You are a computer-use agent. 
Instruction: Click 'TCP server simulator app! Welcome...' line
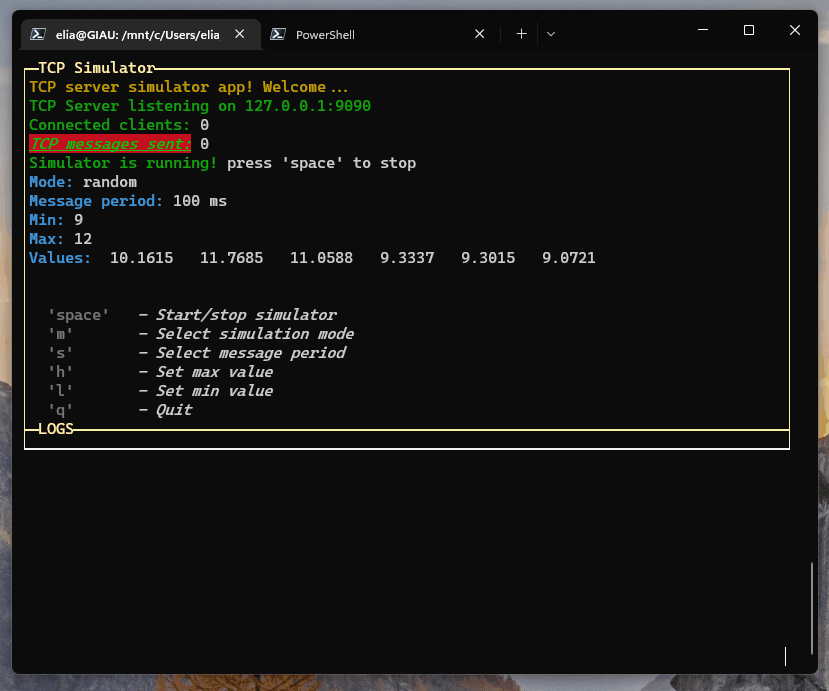click(x=189, y=87)
